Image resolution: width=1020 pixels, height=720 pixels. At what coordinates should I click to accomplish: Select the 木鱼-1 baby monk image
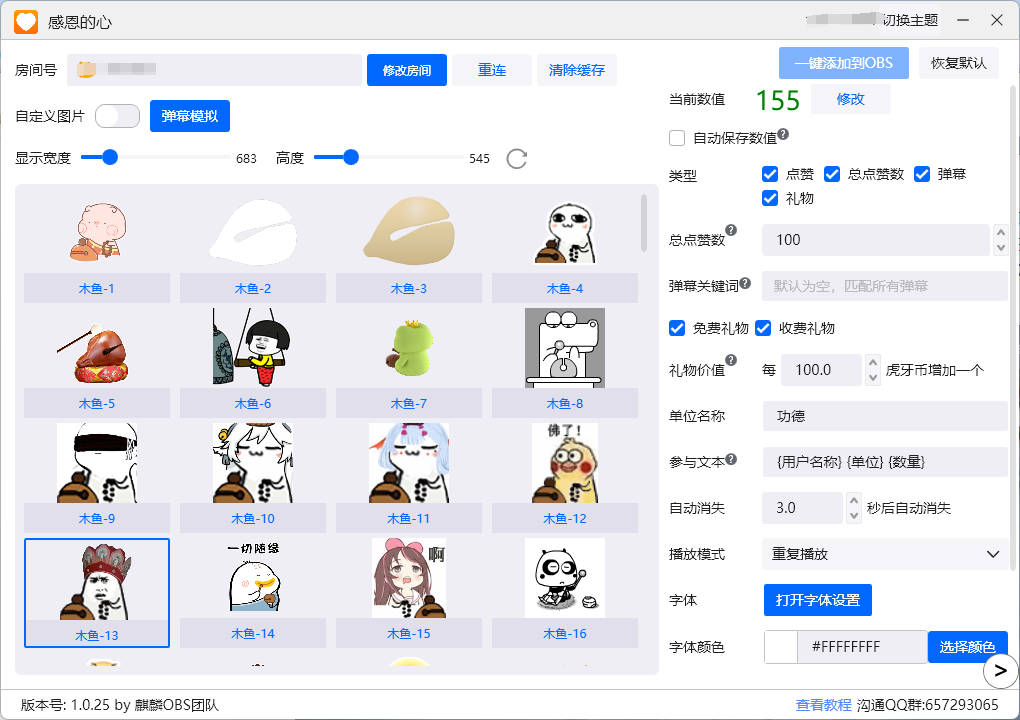click(97, 231)
